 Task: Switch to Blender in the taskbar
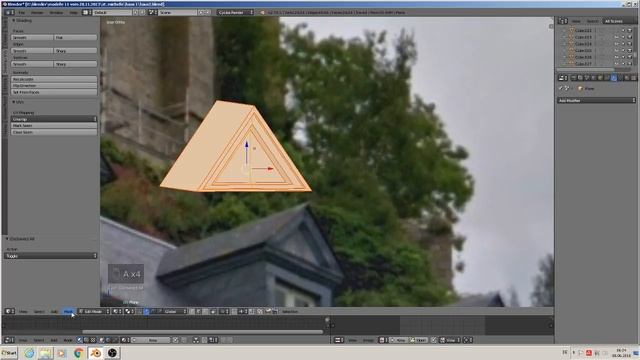(96, 353)
